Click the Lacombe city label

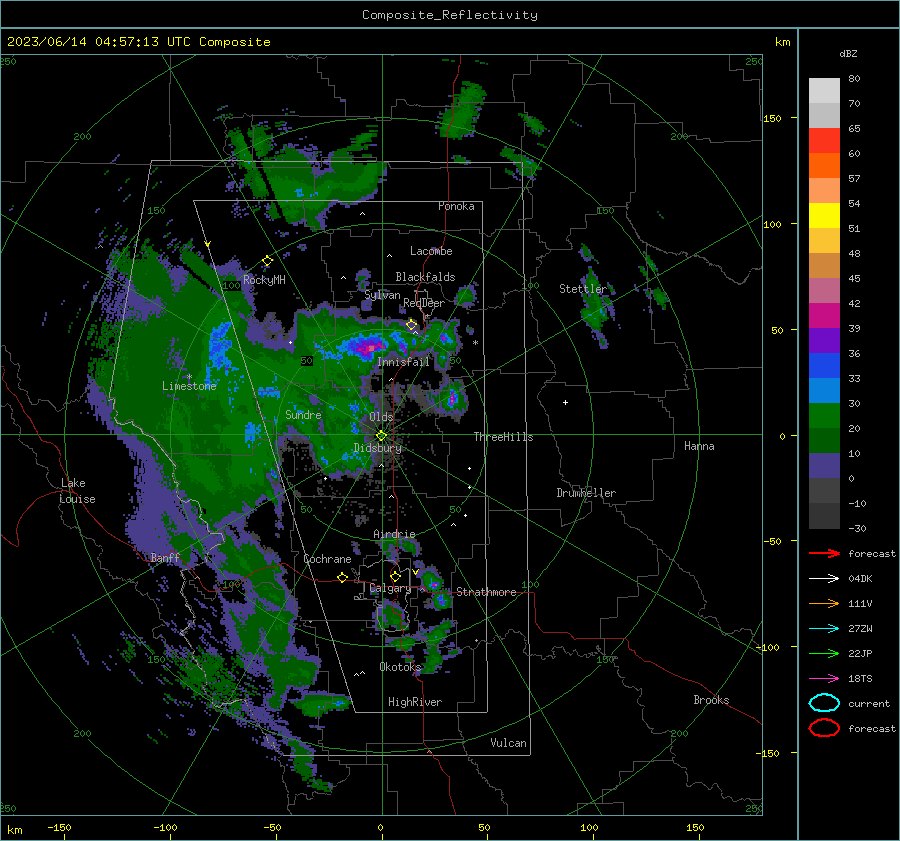pos(431,251)
